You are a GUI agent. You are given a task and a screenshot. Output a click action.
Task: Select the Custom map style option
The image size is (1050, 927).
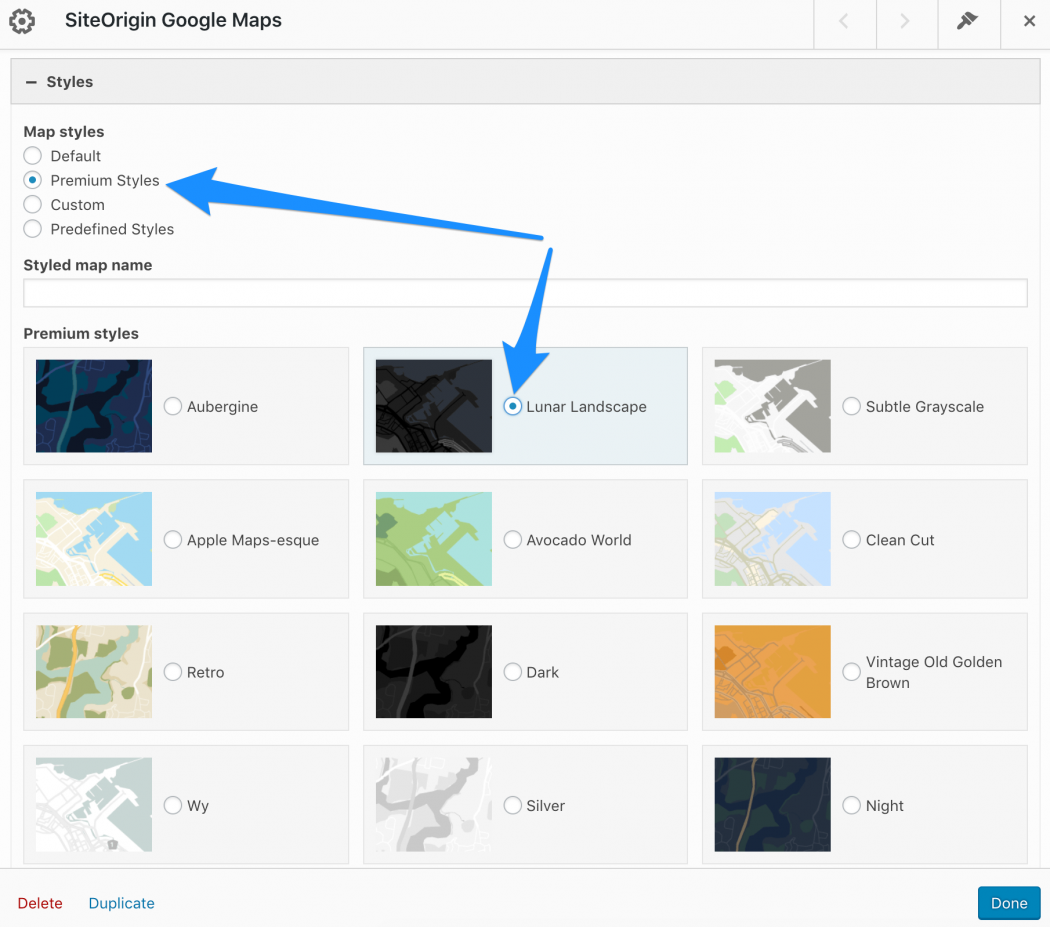coord(31,204)
